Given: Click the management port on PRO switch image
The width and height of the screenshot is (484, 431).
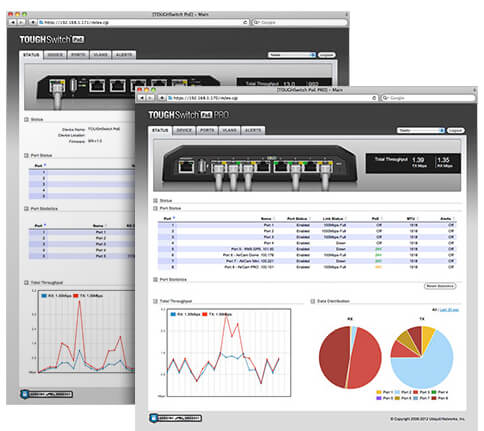Looking at the screenshot, I should (x=186, y=166).
